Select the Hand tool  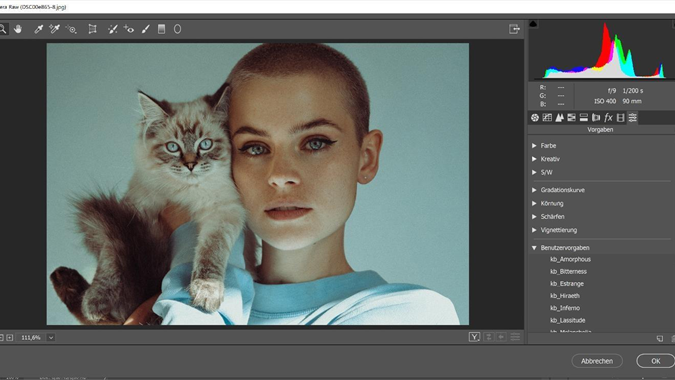tap(18, 29)
